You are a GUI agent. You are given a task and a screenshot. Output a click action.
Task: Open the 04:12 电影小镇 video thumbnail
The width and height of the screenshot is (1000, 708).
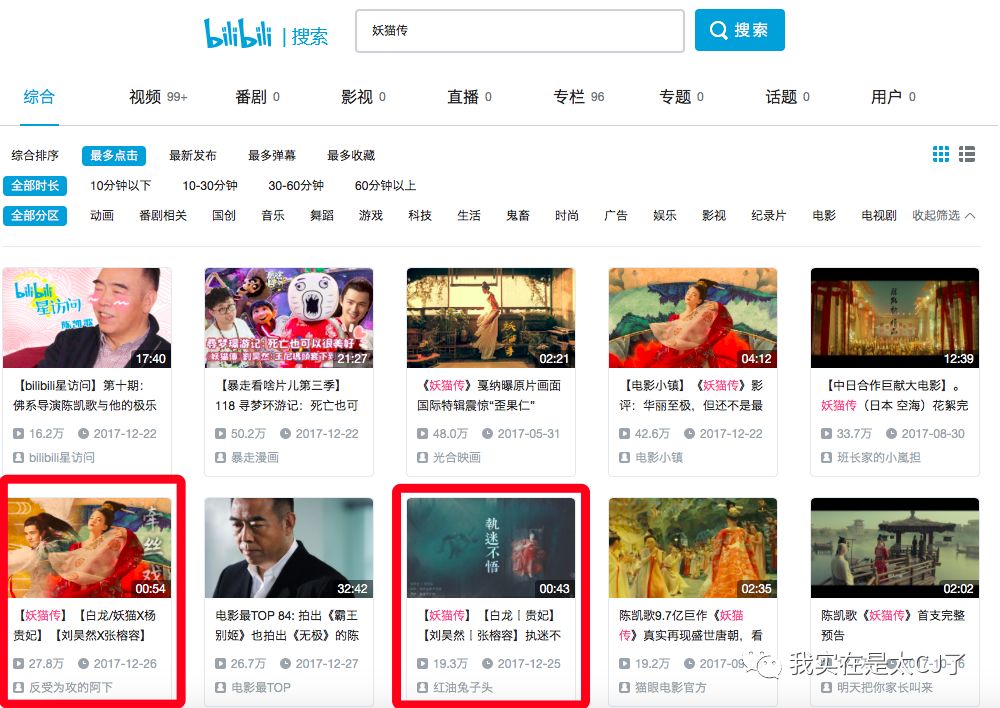pos(693,318)
